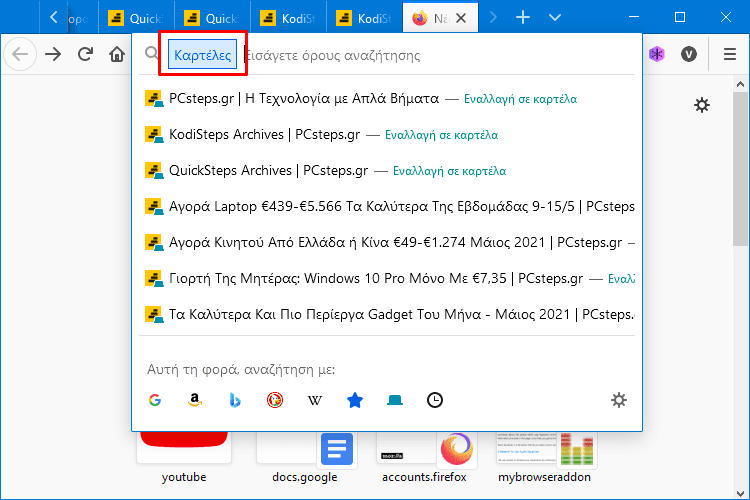This screenshot has width=750, height=500.
Task: Open Τα Καλύτερα Και Πιο Περίεργα Gadget result
Action: tap(389, 314)
